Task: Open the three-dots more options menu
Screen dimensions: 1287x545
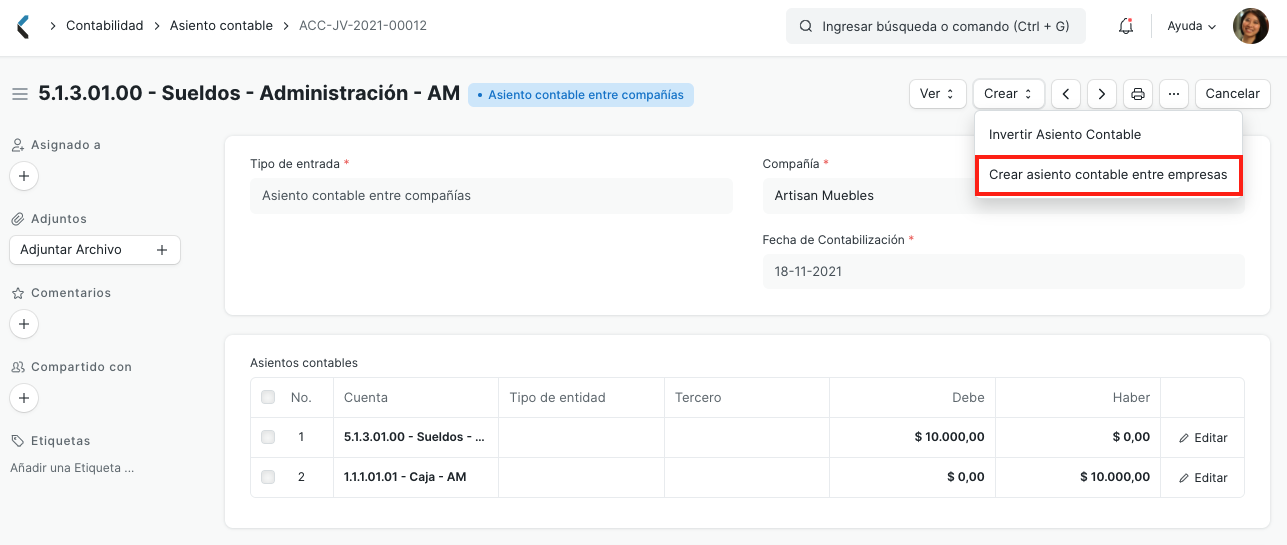Action: 1174,94
